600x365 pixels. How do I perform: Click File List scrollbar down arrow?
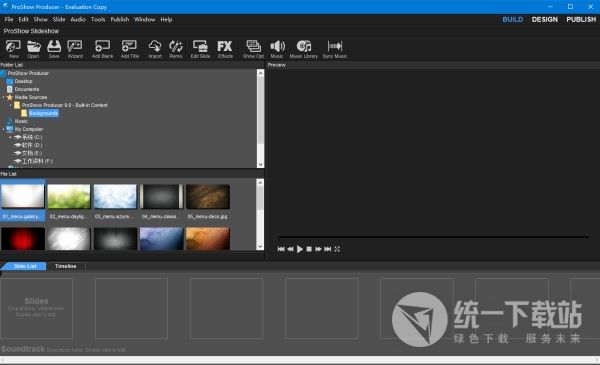(260, 246)
